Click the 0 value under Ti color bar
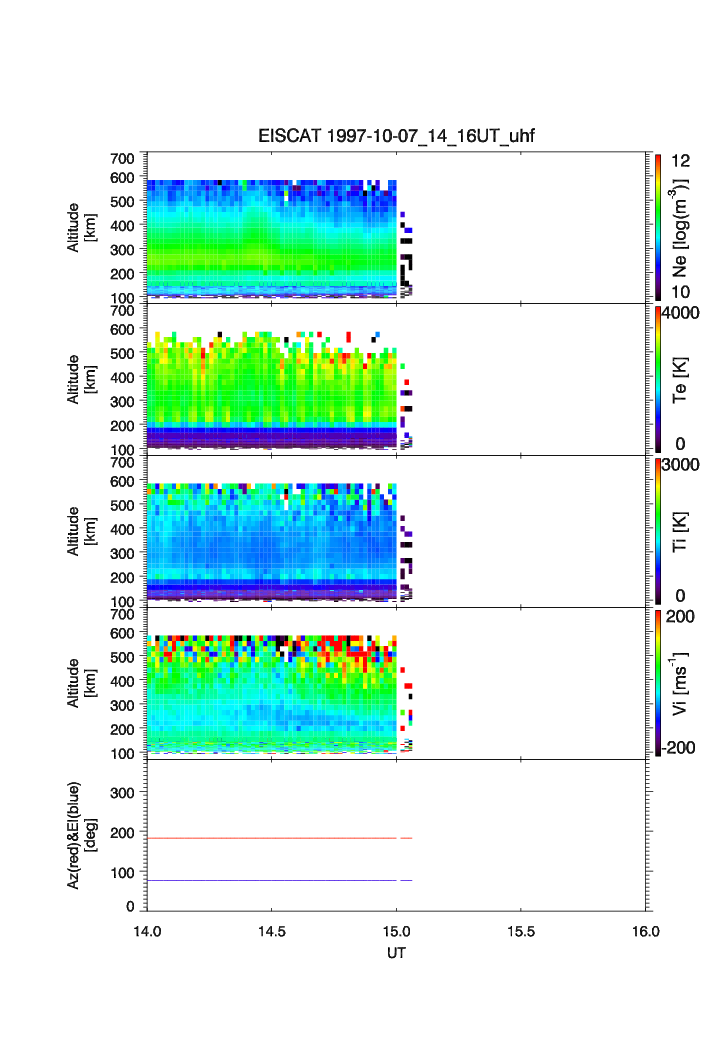The image size is (708, 1063). pos(680,596)
